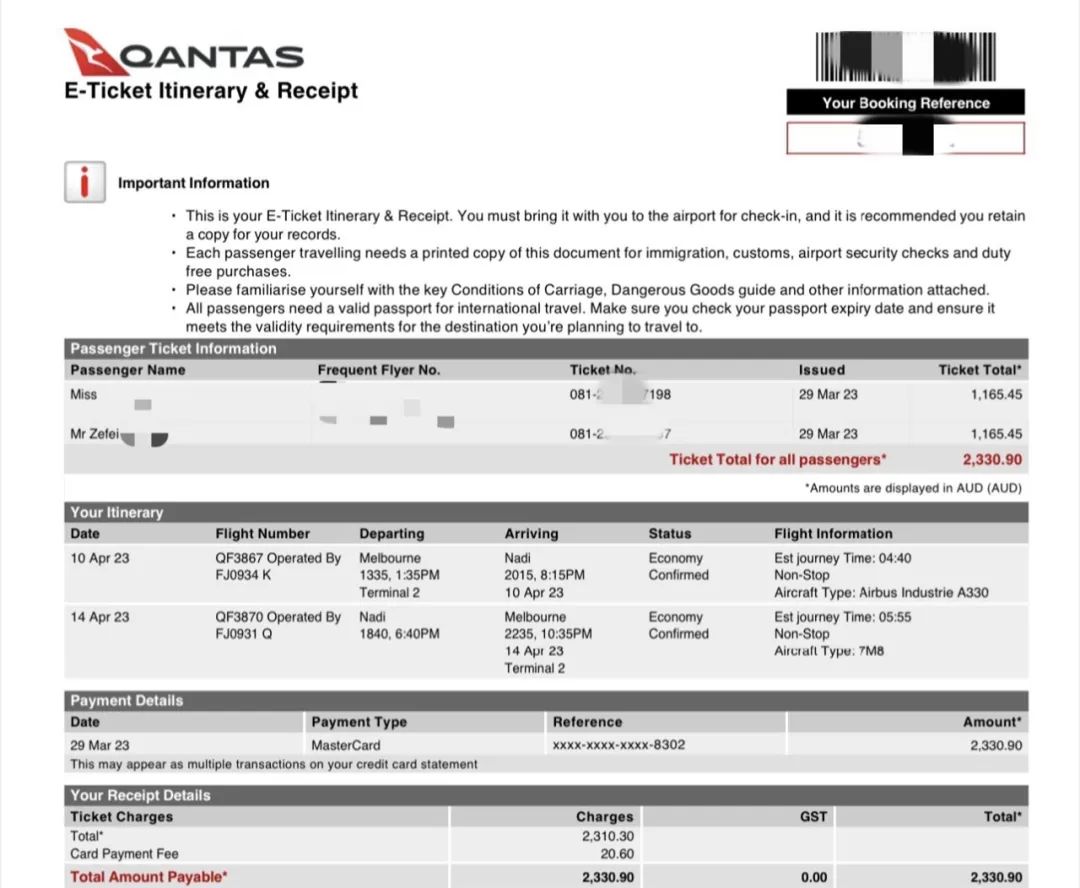Click the Ticket Total for all passengers label

(x=777, y=460)
